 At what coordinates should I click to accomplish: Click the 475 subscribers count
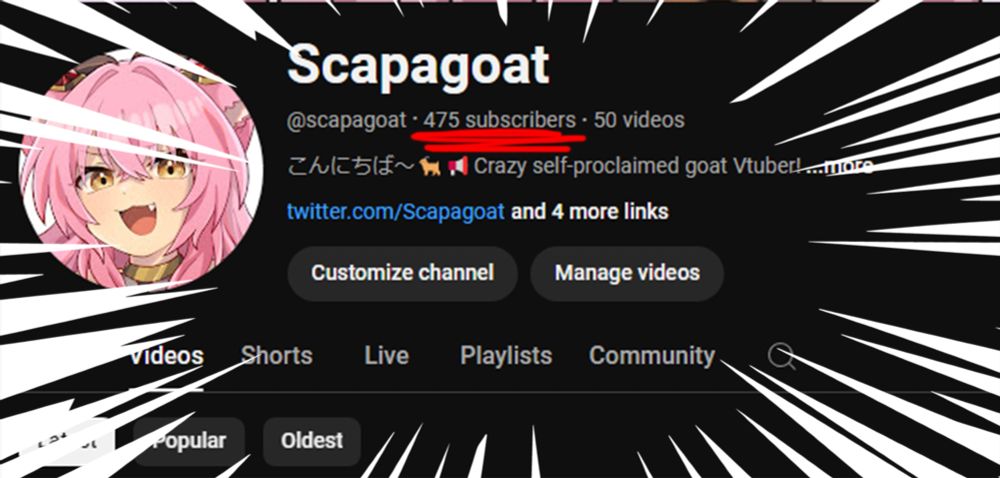[499, 120]
